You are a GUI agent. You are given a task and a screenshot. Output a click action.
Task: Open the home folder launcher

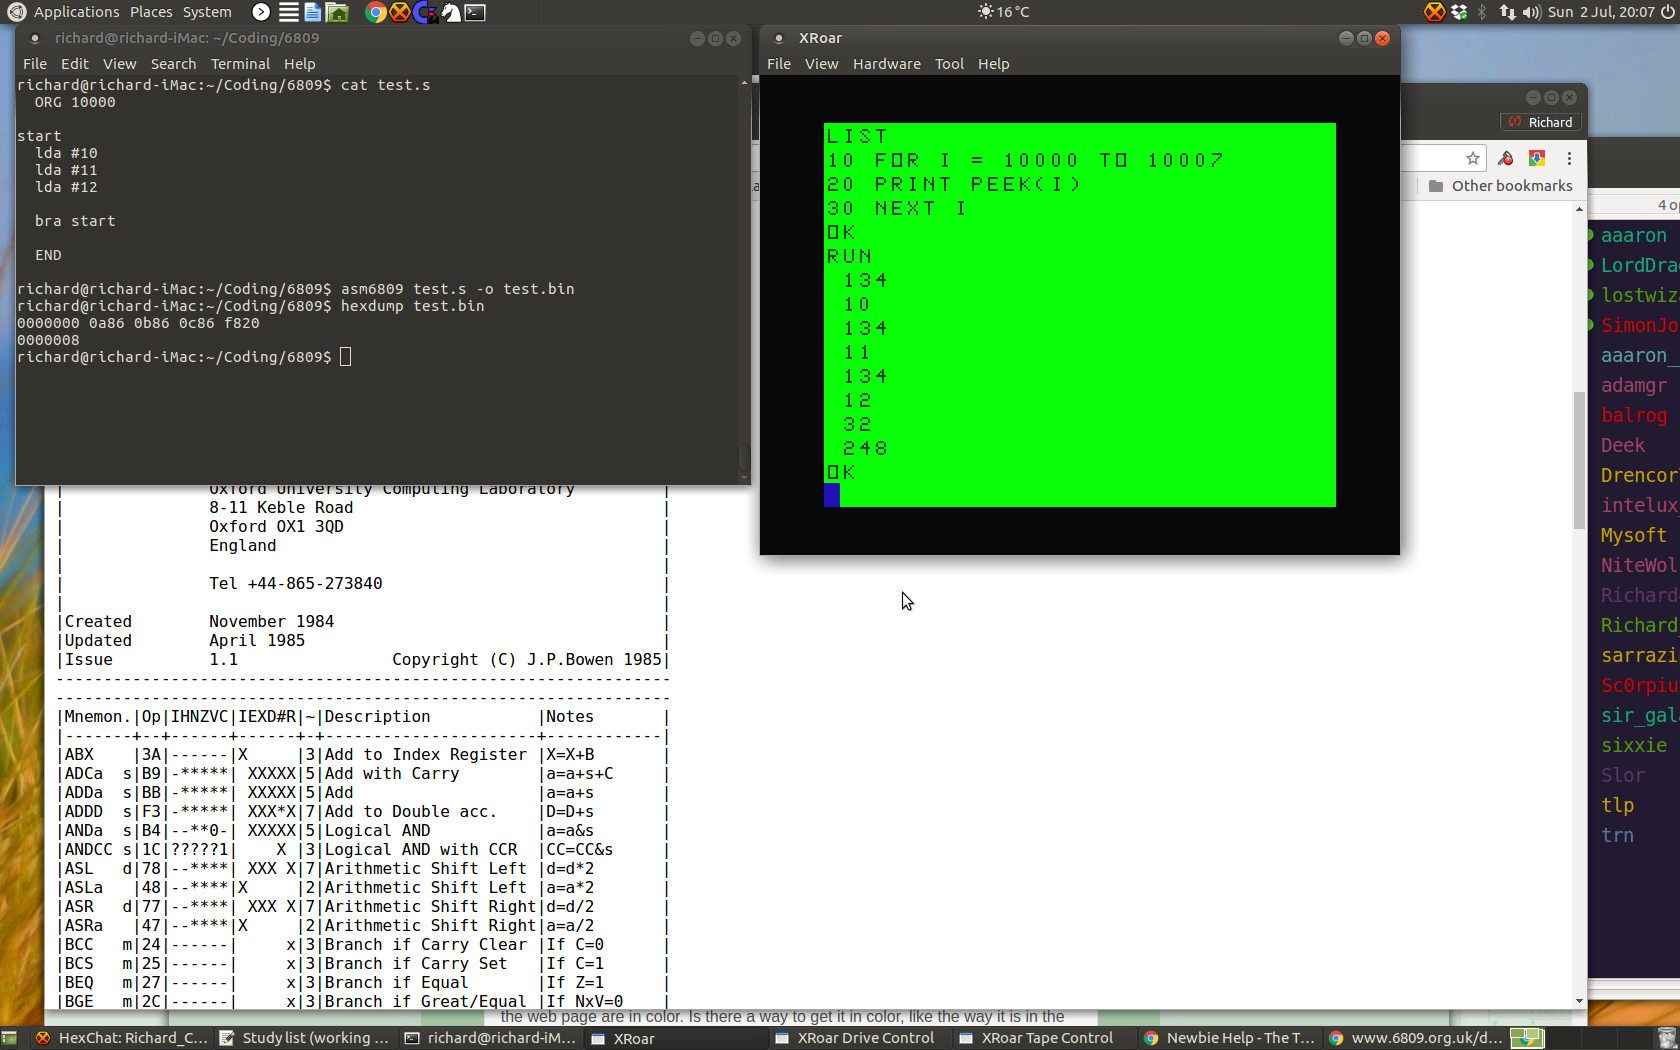(x=338, y=12)
